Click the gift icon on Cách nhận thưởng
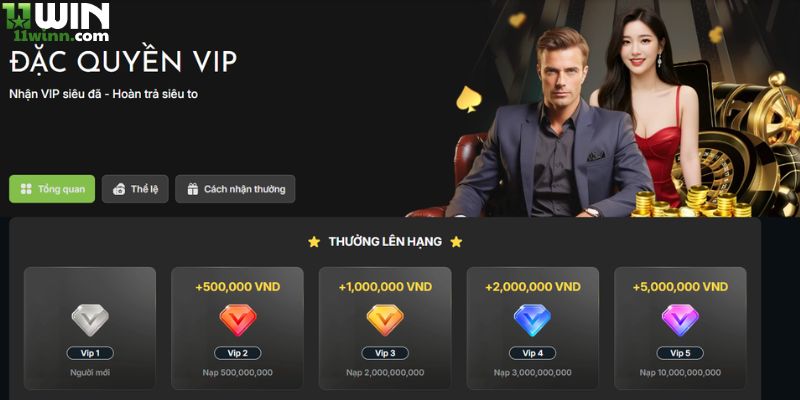This screenshot has width=800, height=400. coord(192,189)
